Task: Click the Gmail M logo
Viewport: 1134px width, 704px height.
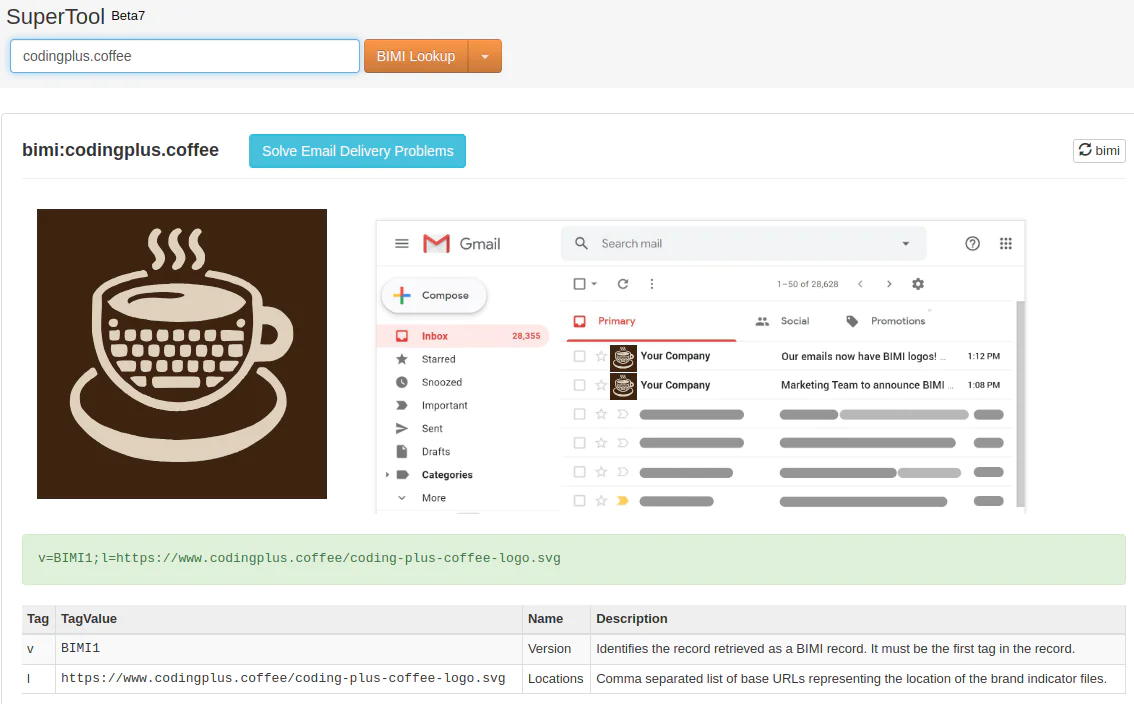Action: point(436,244)
